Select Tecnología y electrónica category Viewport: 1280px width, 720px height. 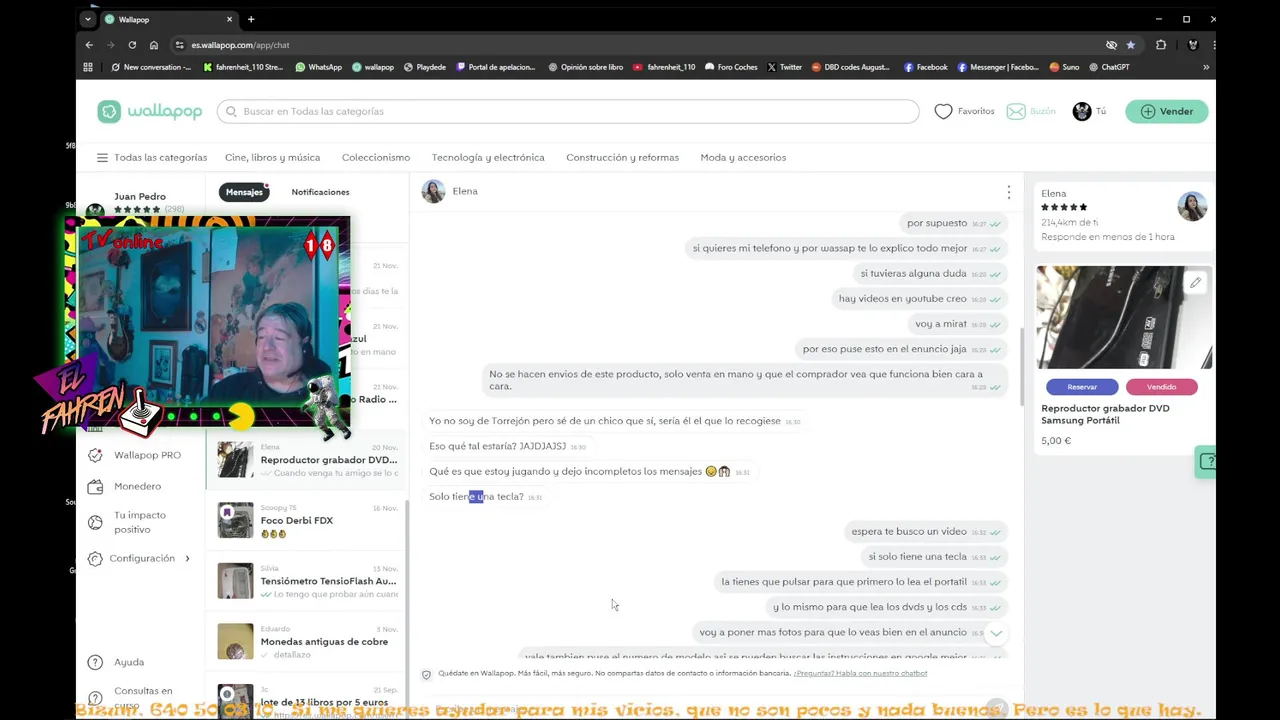(x=488, y=157)
